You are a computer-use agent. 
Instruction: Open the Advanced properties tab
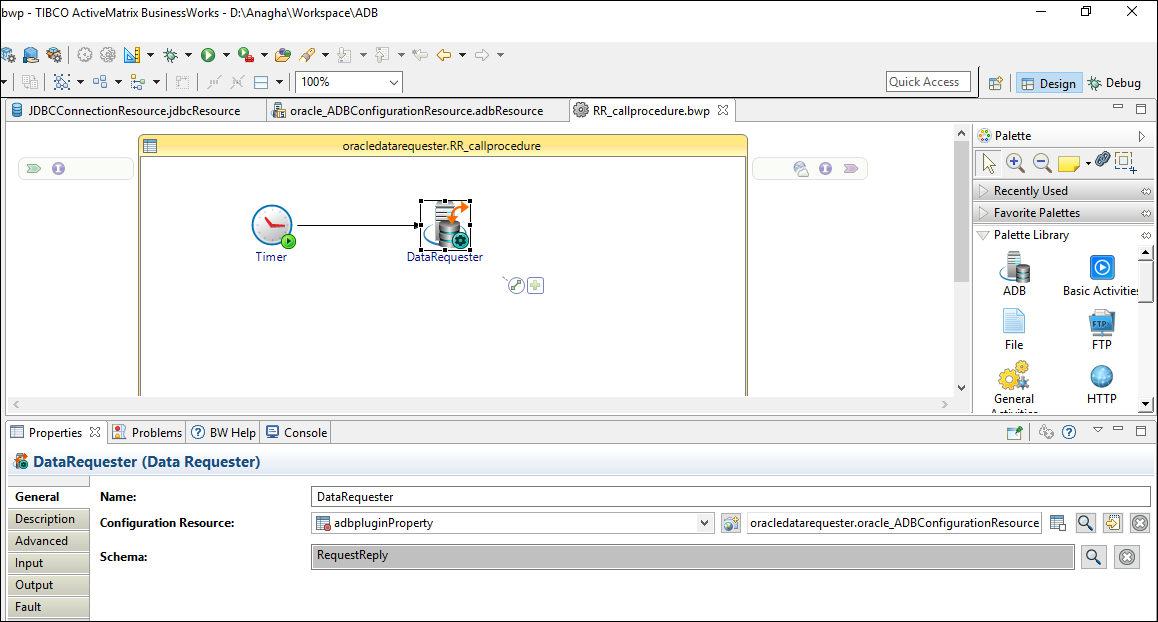point(42,541)
